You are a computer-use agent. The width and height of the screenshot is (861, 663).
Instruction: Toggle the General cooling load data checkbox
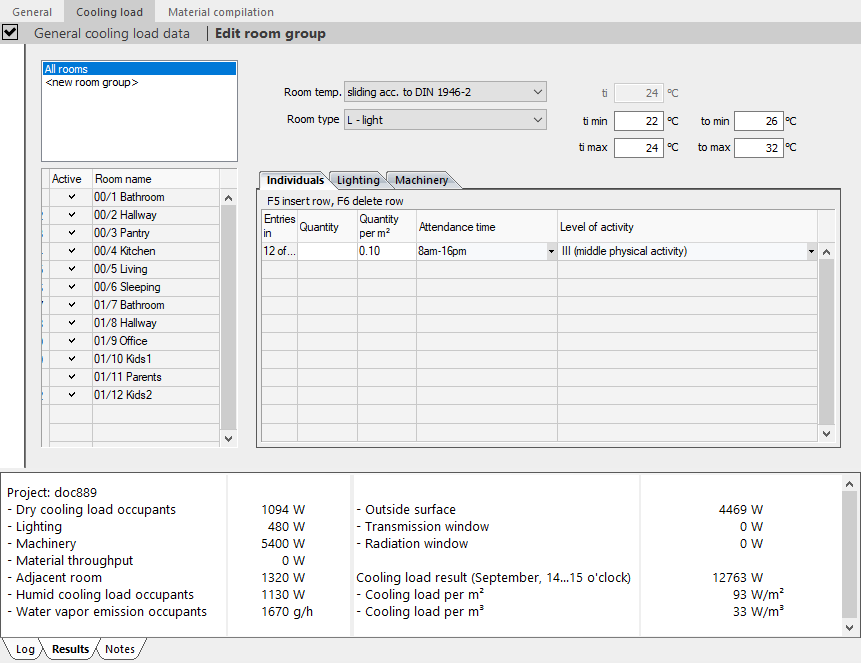point(10,32)
